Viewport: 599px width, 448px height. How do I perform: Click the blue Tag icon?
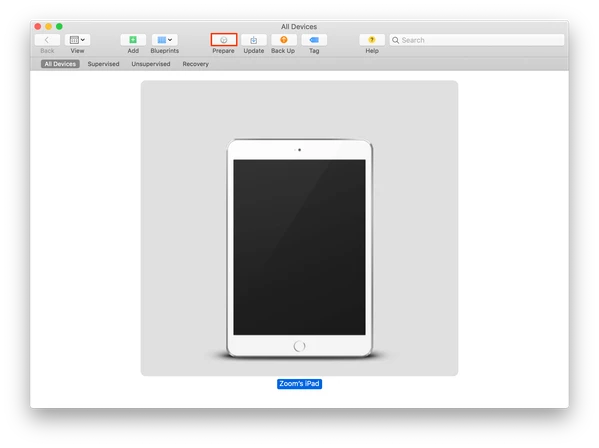click(314, 40)
